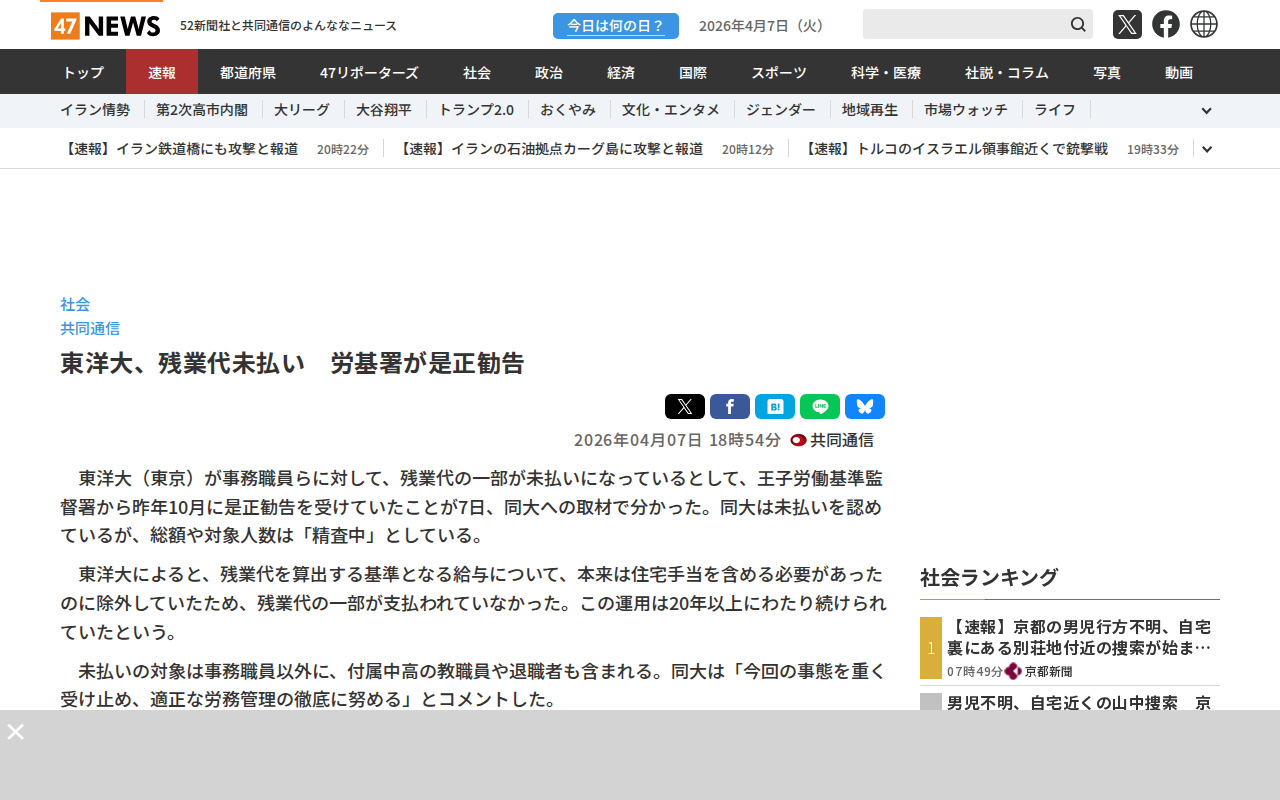Open the 国際 nav tab
1280x800 pixels.
[x=693, y=72]
